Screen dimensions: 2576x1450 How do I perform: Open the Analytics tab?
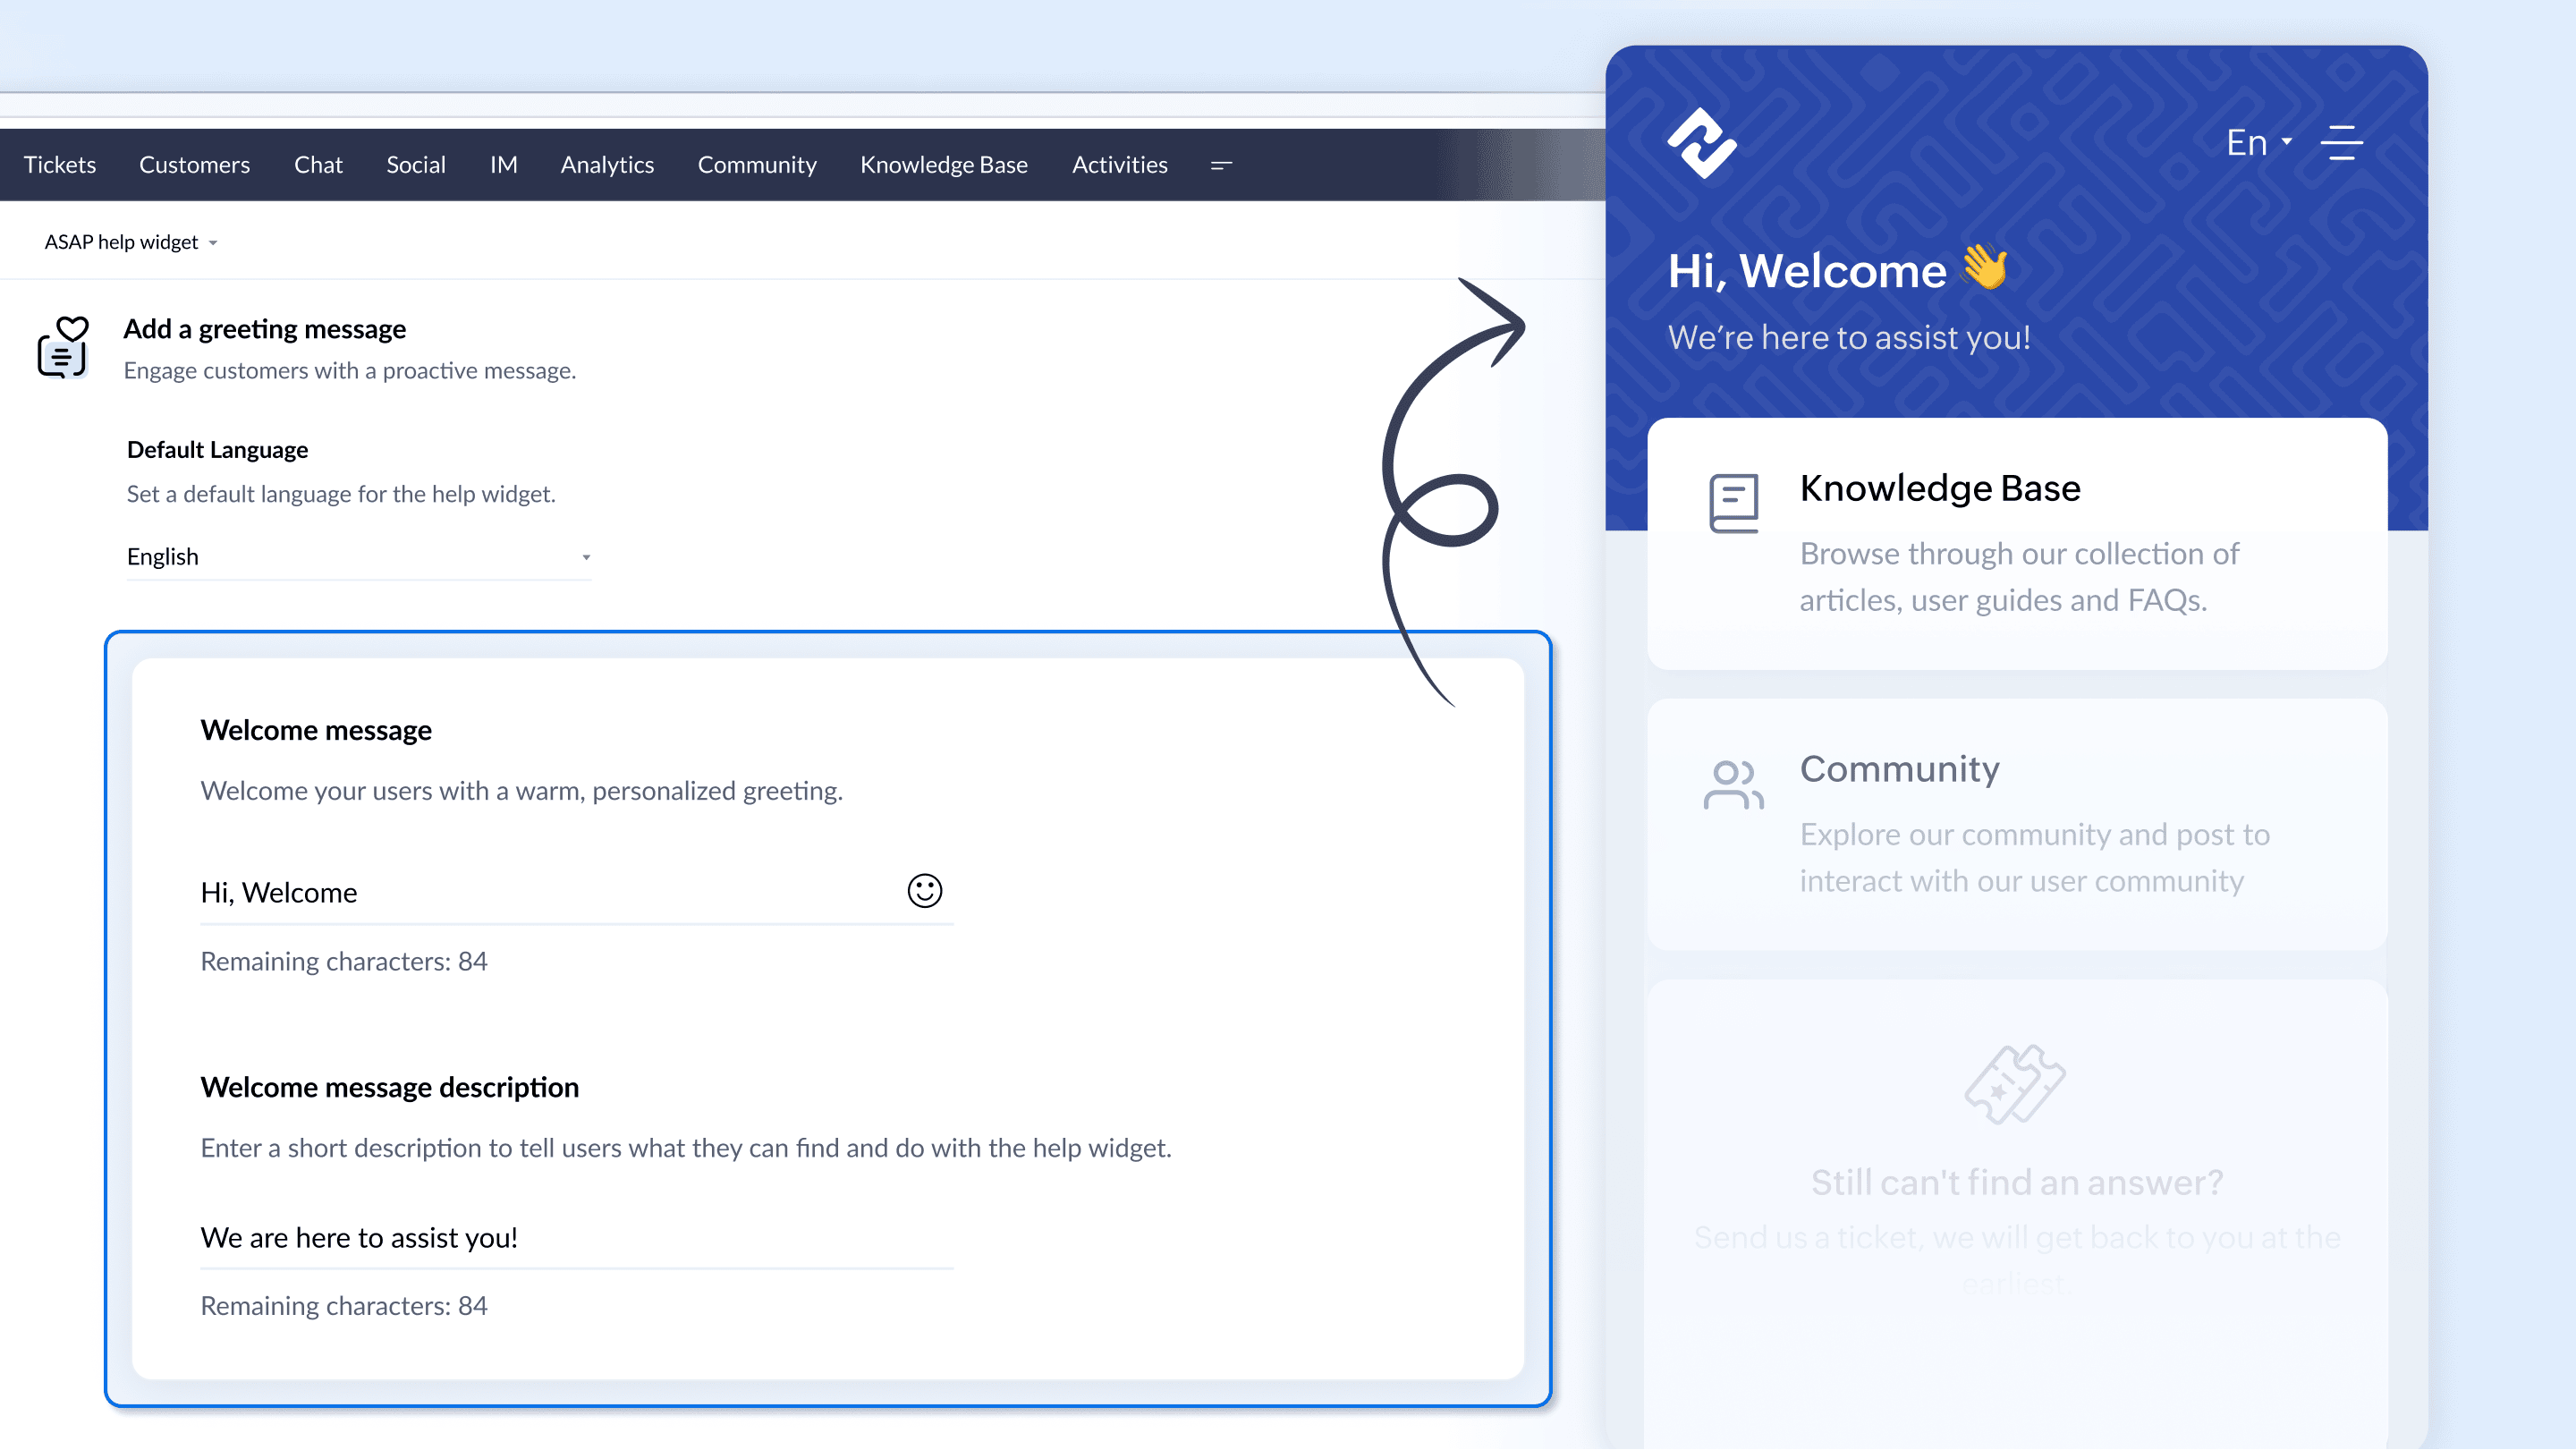[x=607, y=165]
